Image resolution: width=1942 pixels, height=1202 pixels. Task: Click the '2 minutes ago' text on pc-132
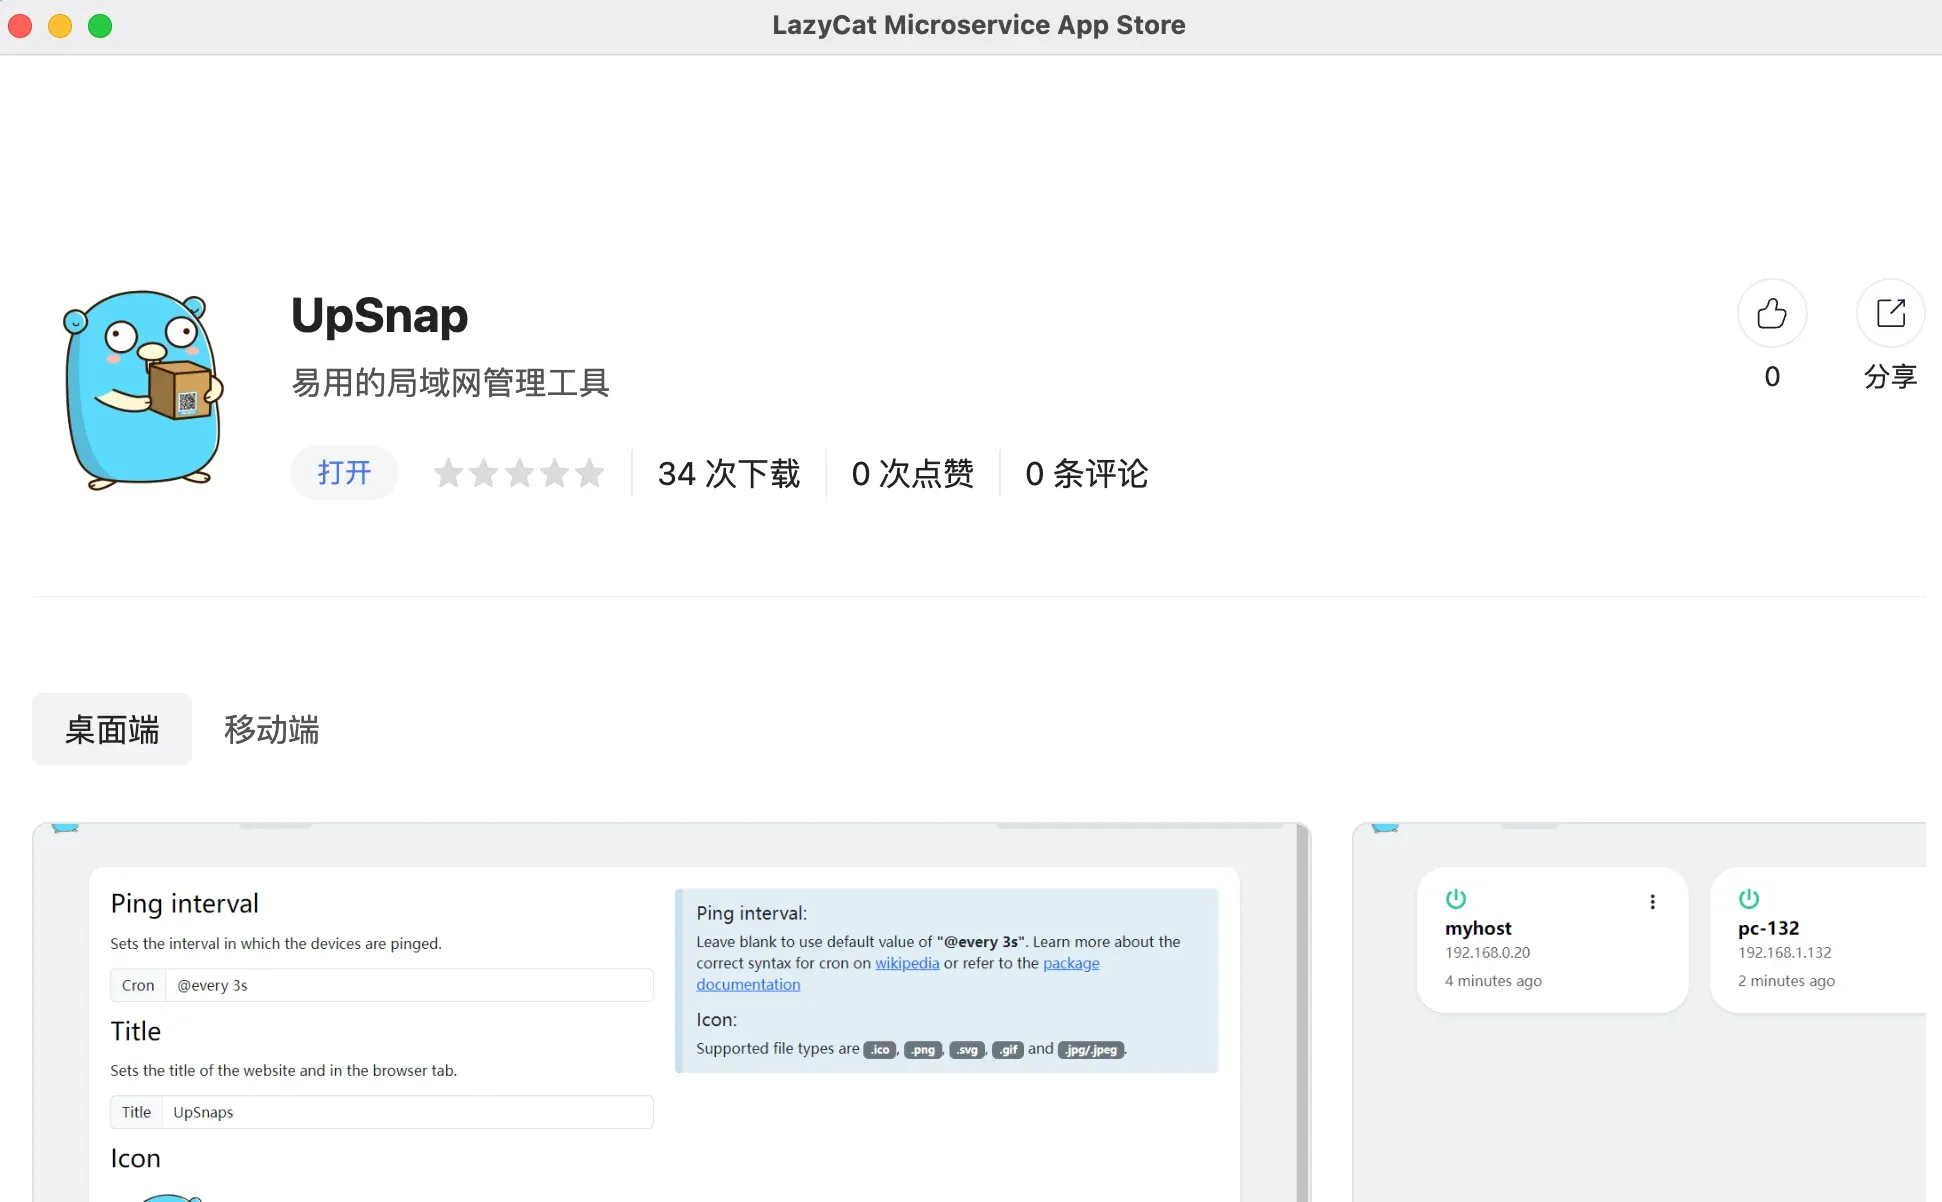(1786, 981)
